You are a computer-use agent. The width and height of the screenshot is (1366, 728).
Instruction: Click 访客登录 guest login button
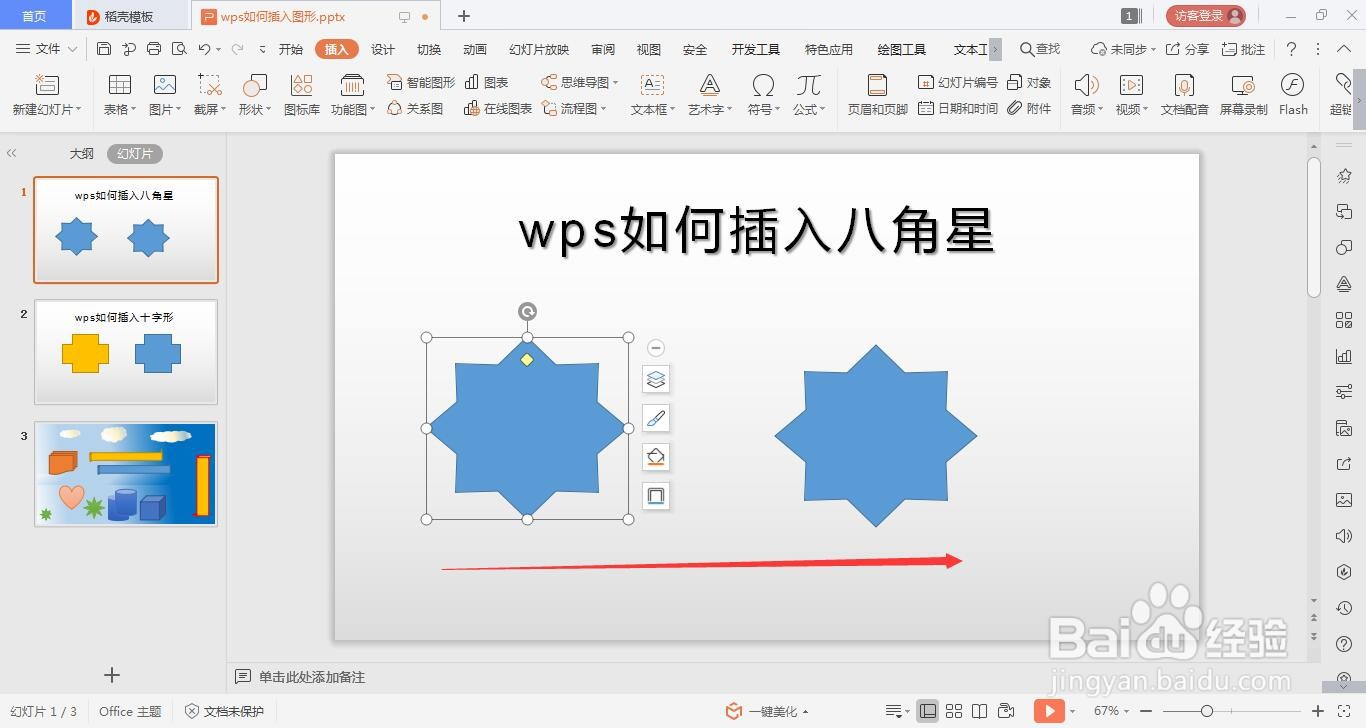tap(1206, 16)
